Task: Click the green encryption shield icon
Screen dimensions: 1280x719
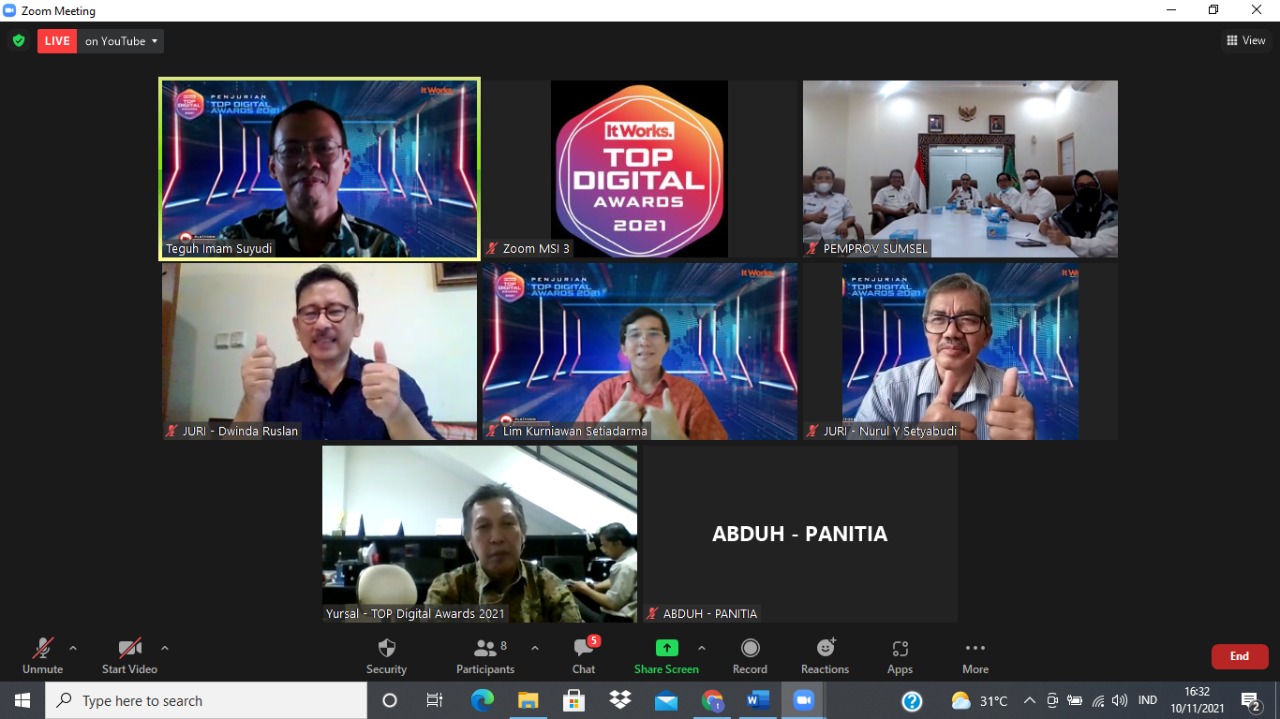Action: 18,41
